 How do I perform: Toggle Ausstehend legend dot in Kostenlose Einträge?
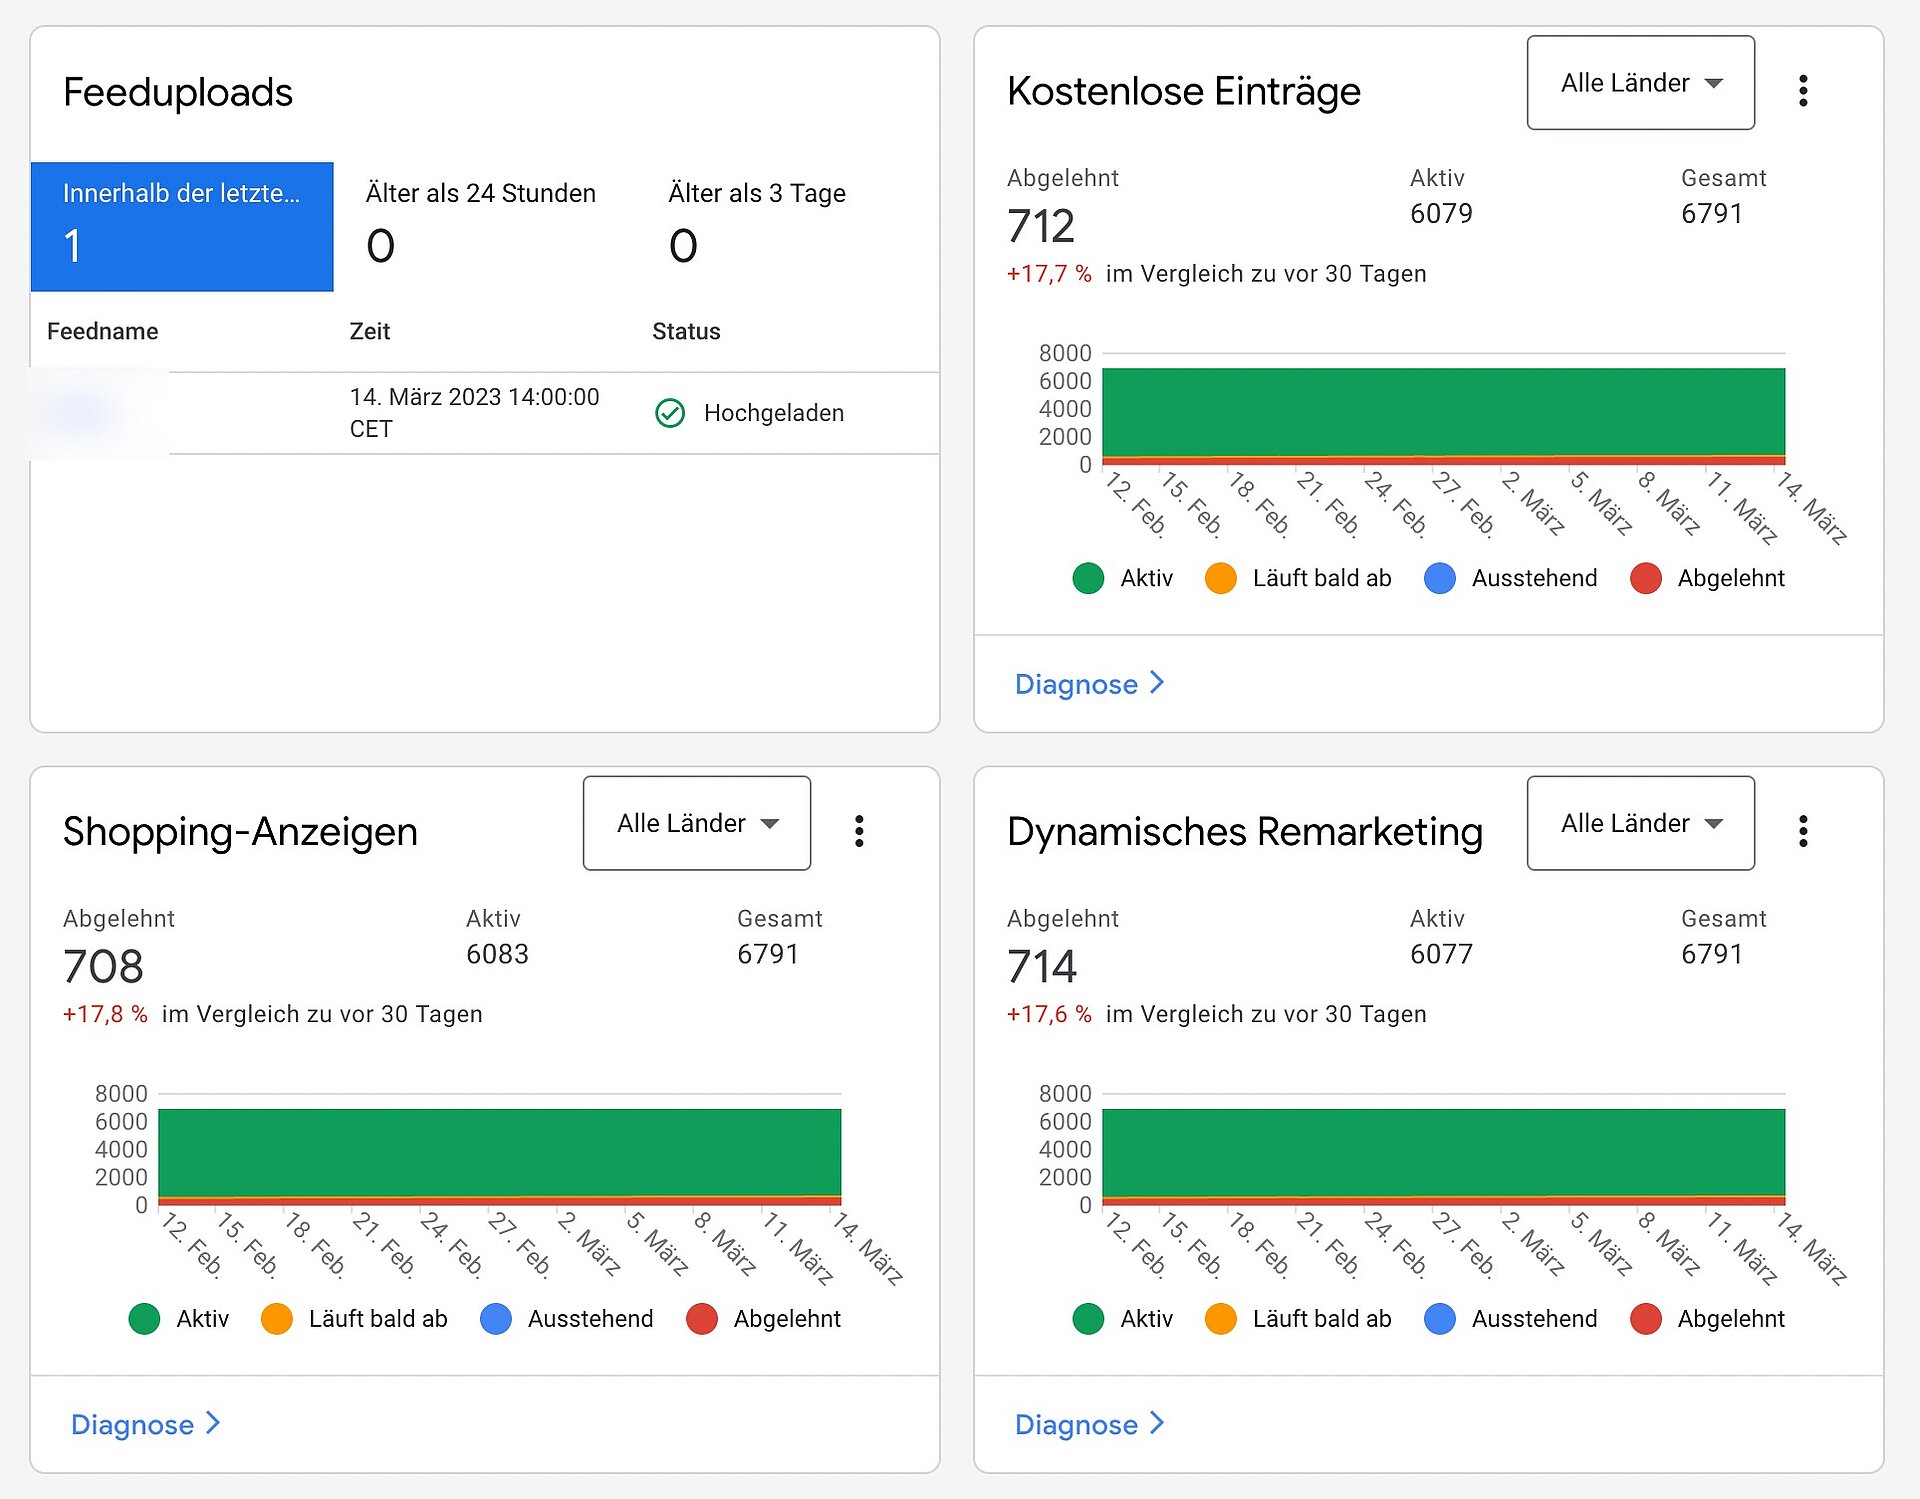[1439, 578]
